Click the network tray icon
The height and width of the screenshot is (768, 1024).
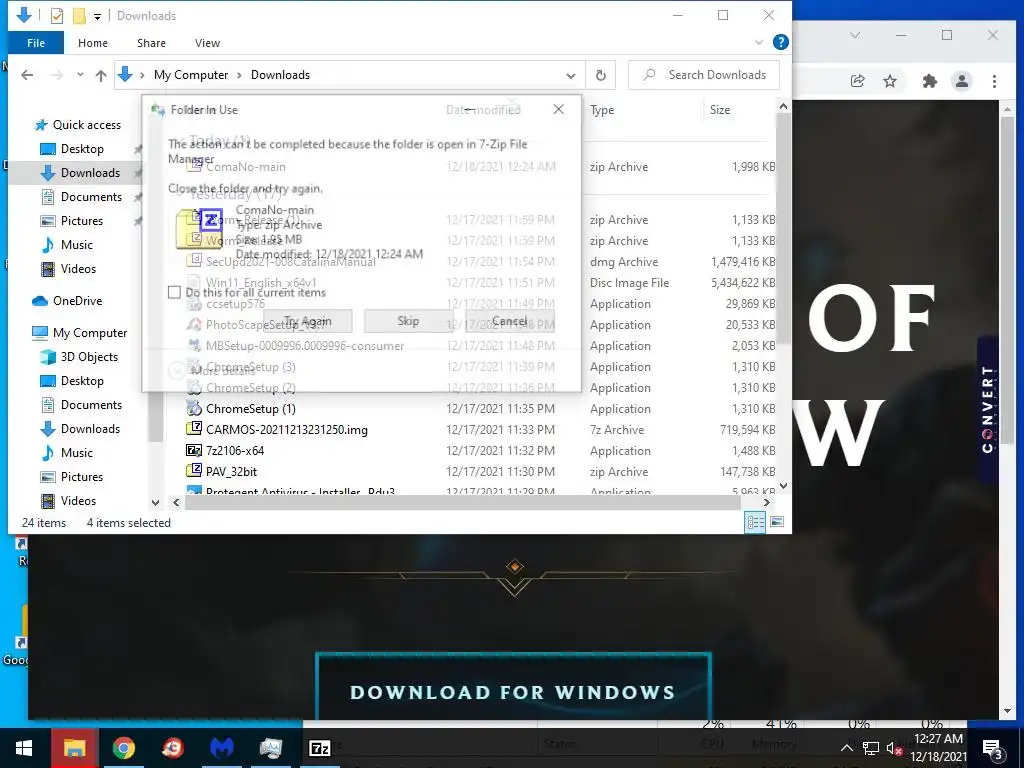871,748
